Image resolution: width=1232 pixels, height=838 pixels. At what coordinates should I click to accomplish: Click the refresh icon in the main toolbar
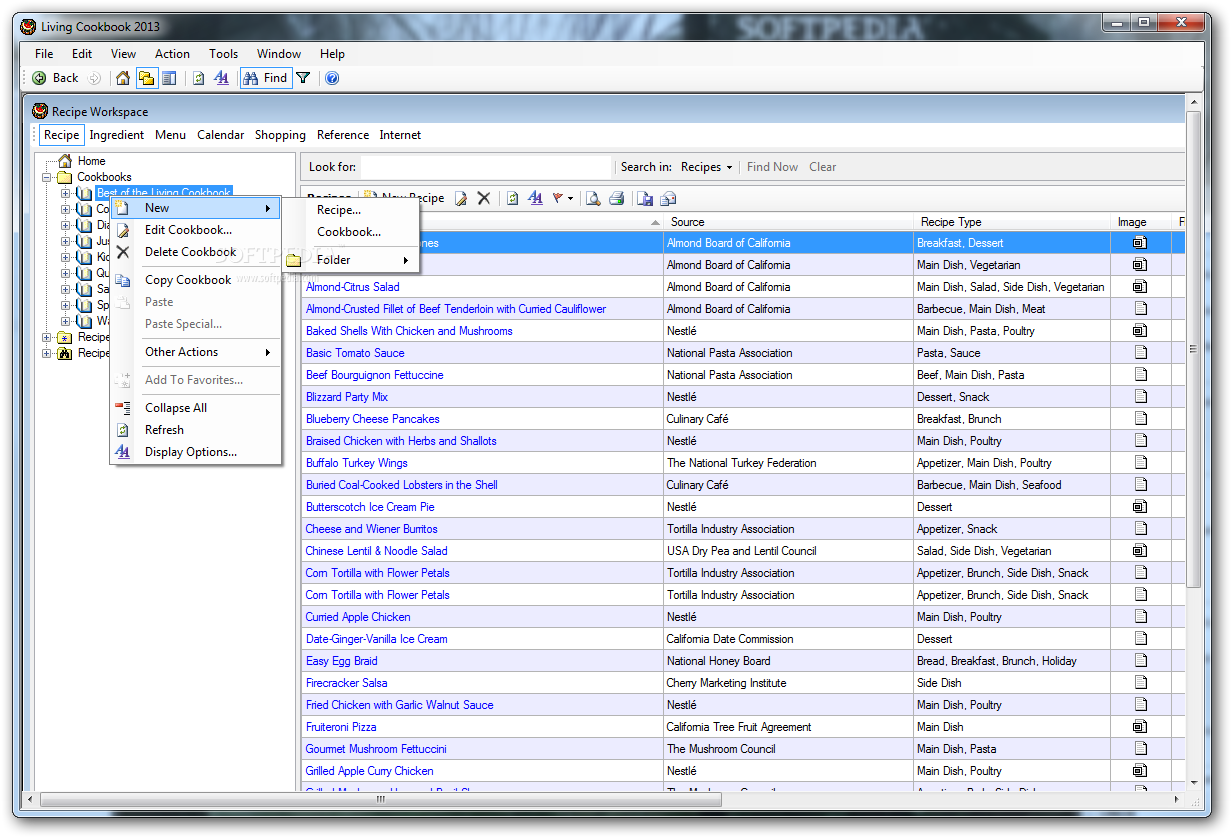[x=199, y=78]
